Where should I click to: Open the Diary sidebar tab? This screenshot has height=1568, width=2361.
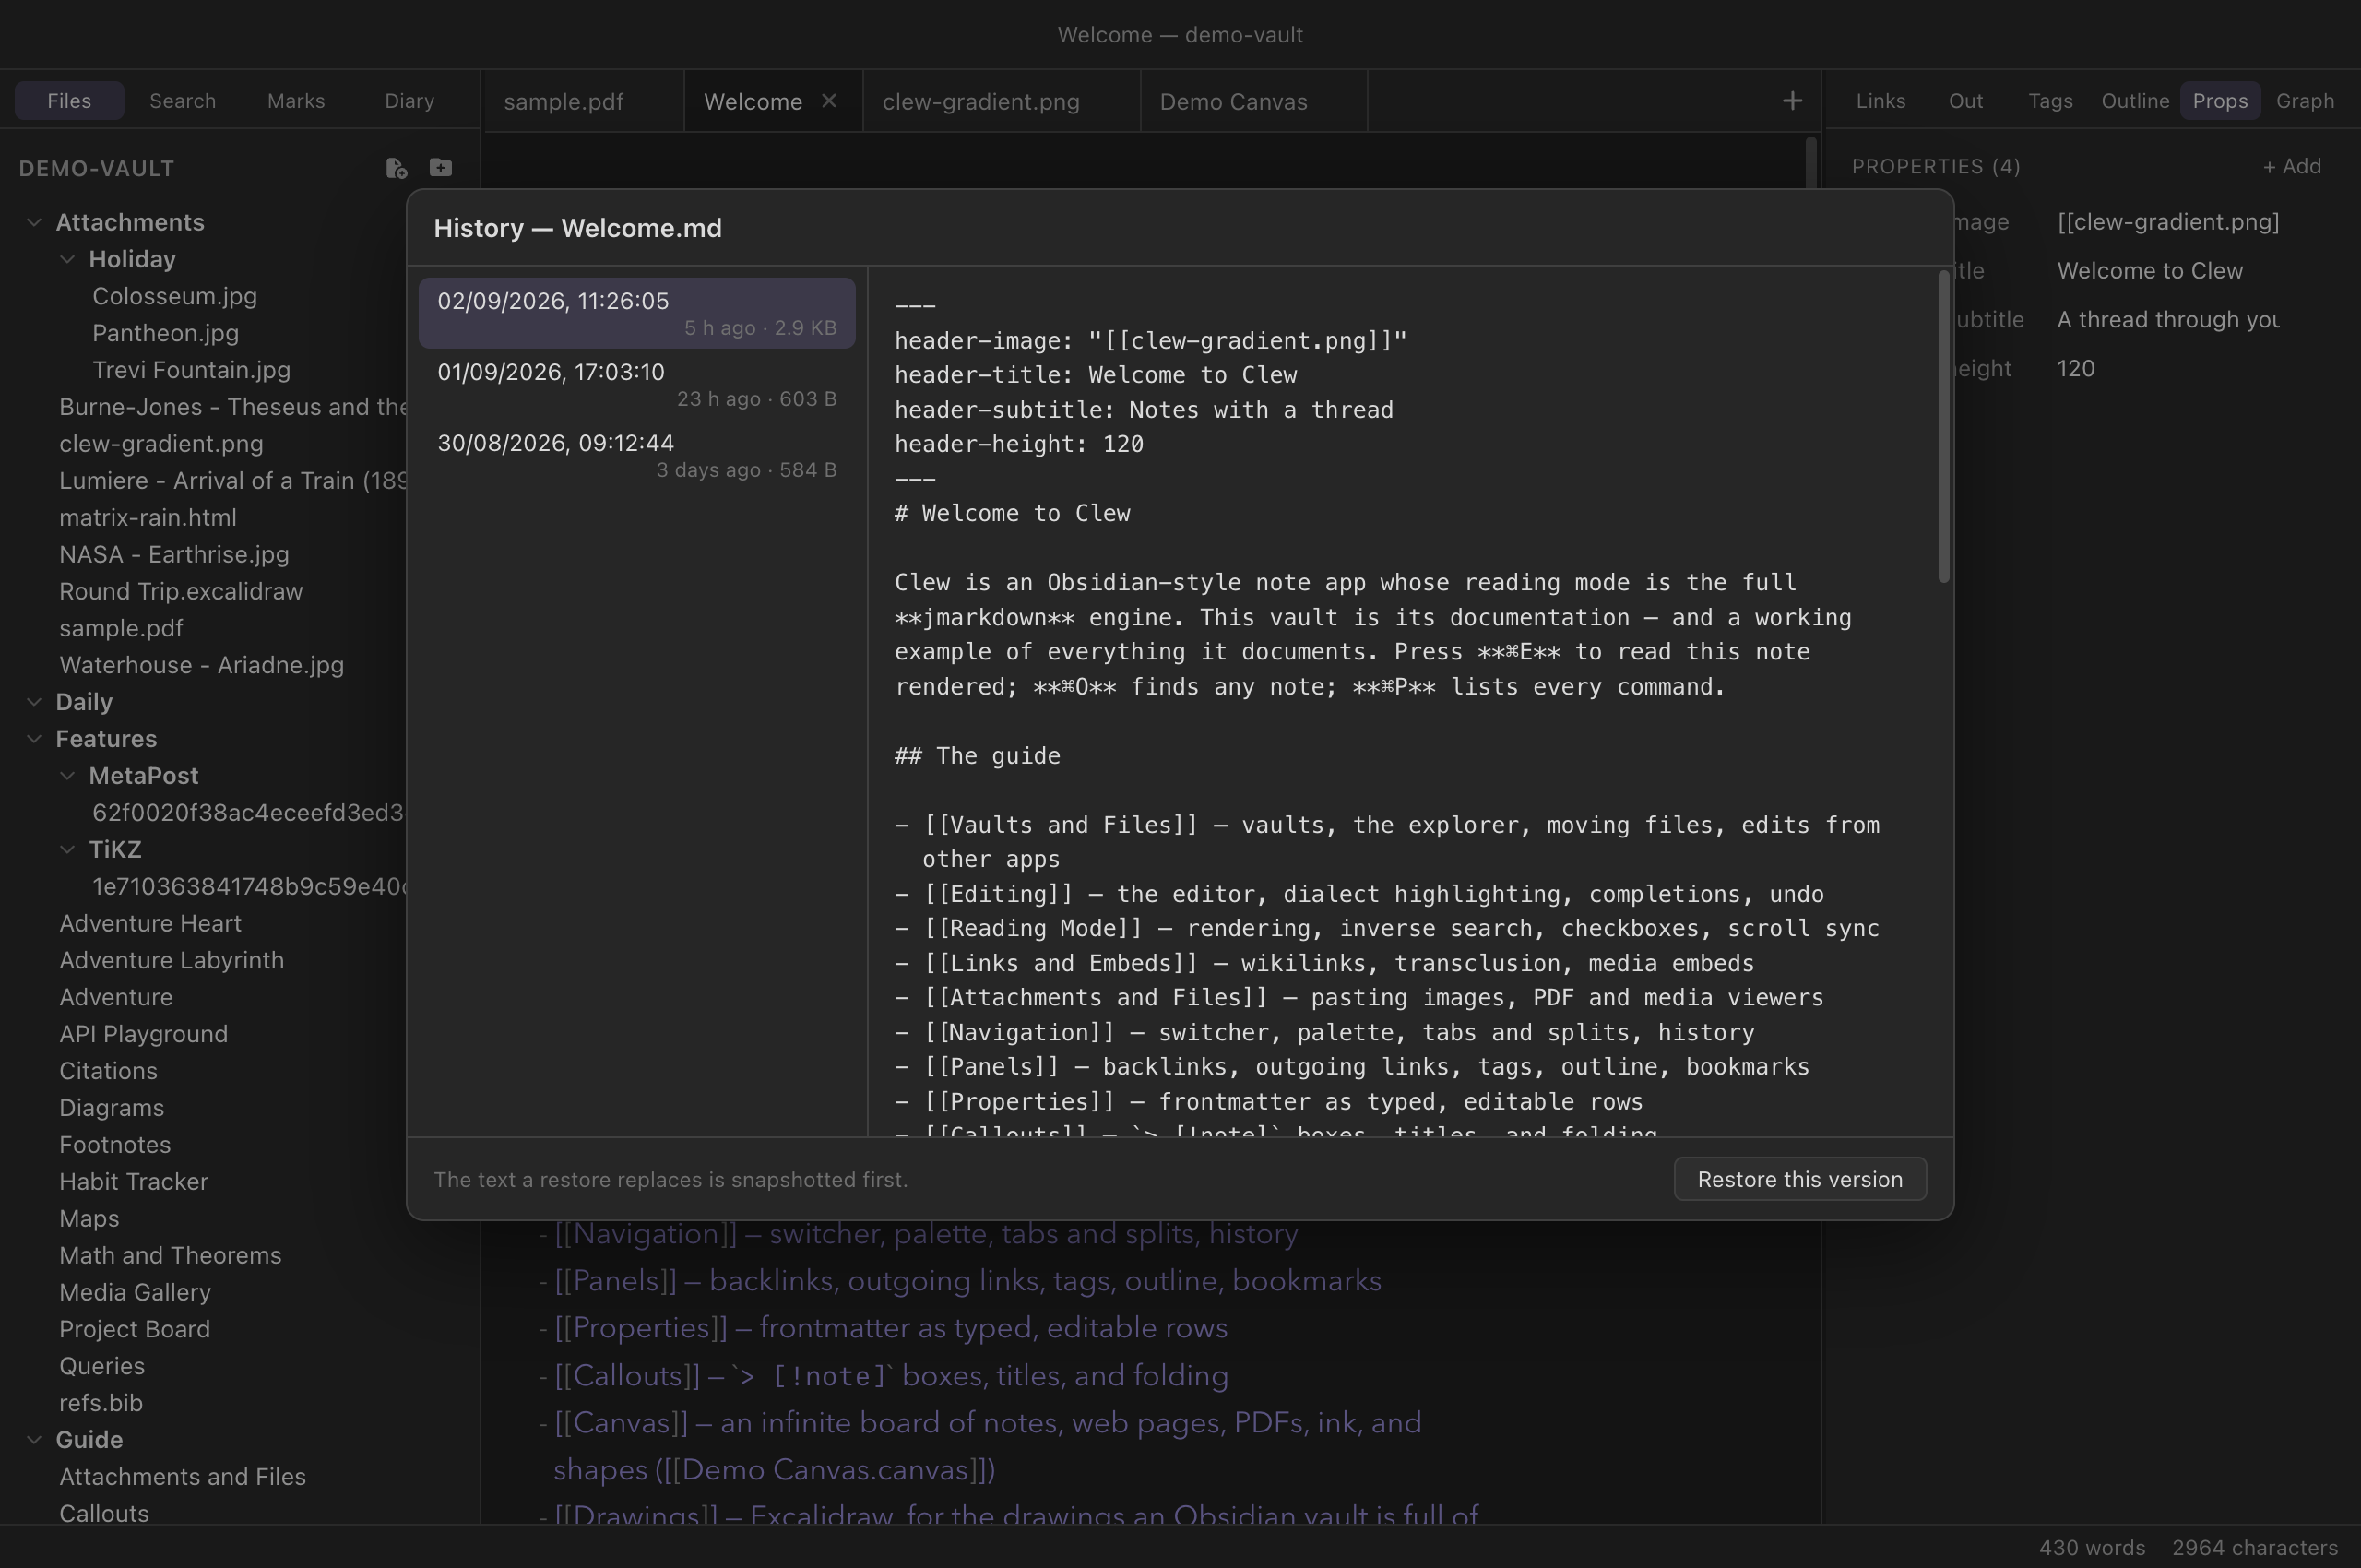pos(410,101)
